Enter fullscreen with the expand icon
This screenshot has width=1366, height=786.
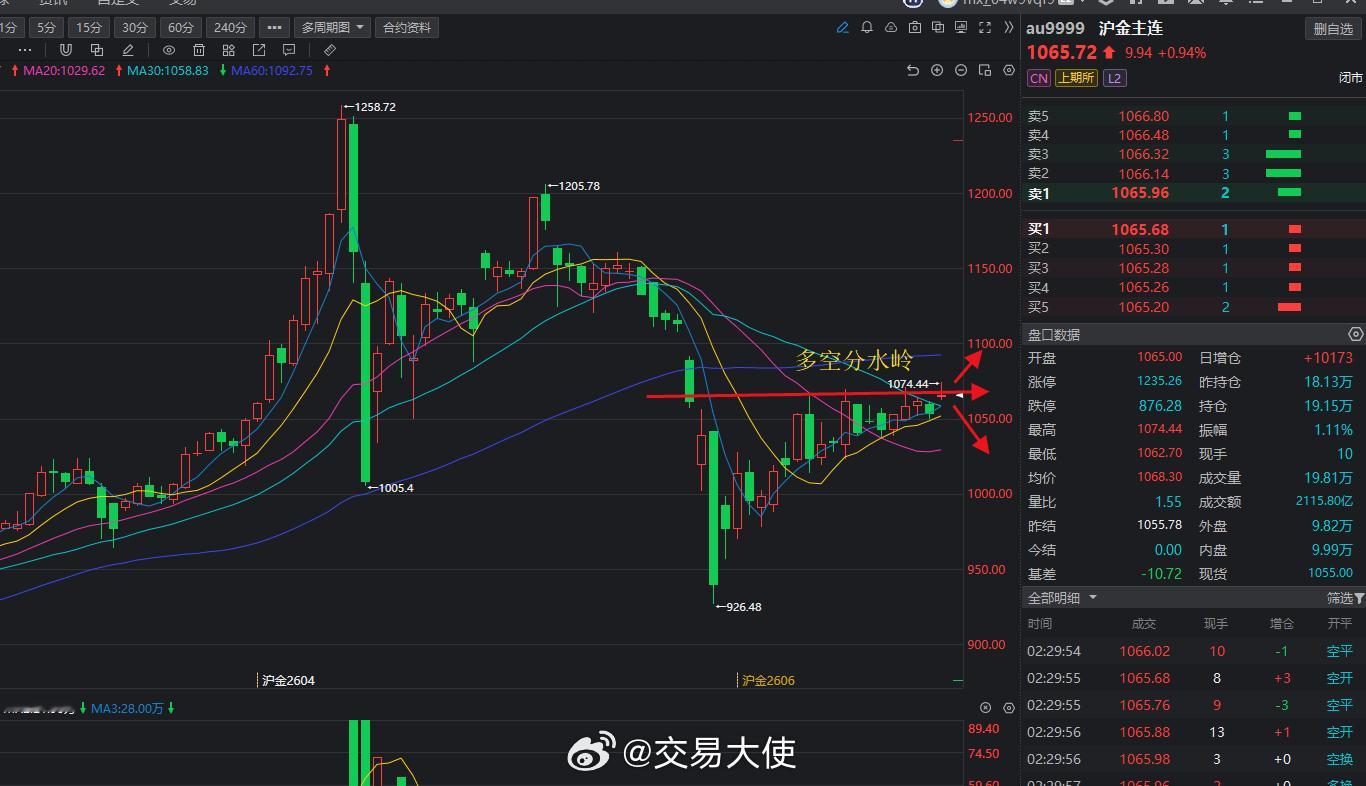(x=986, y=28)
